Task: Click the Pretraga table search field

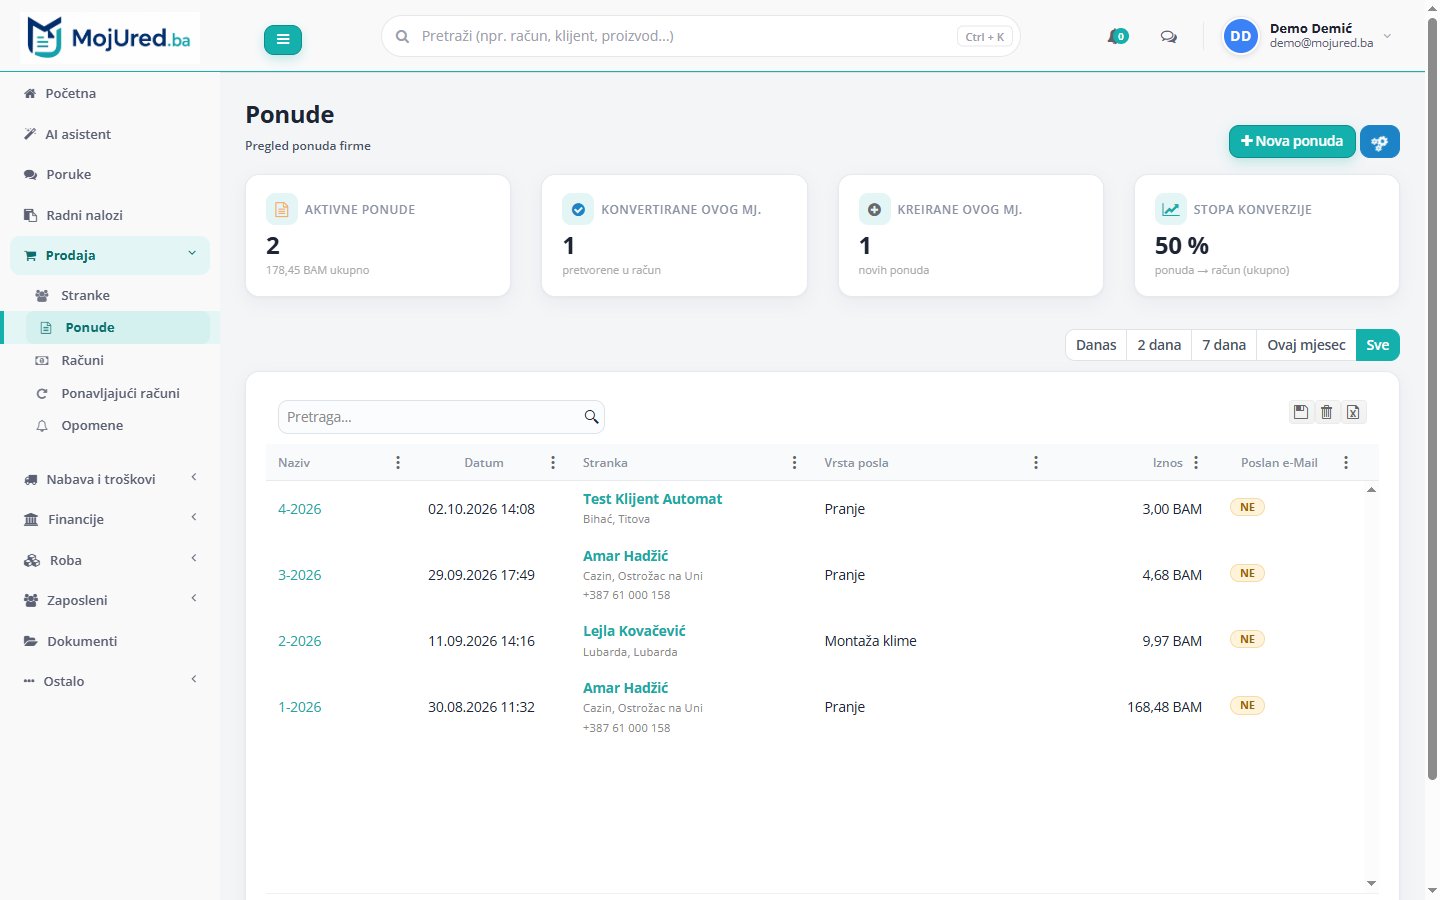Action: (441, 417)
